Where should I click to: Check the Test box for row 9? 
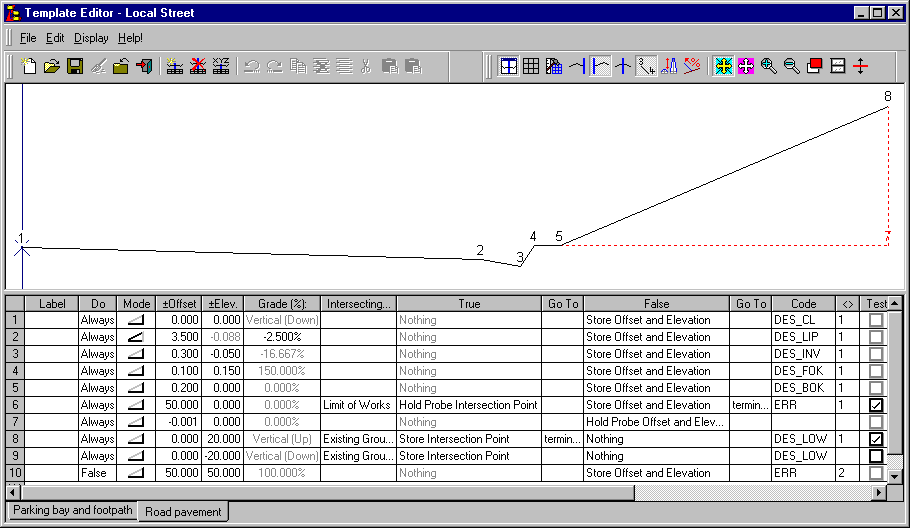[876, 456]
